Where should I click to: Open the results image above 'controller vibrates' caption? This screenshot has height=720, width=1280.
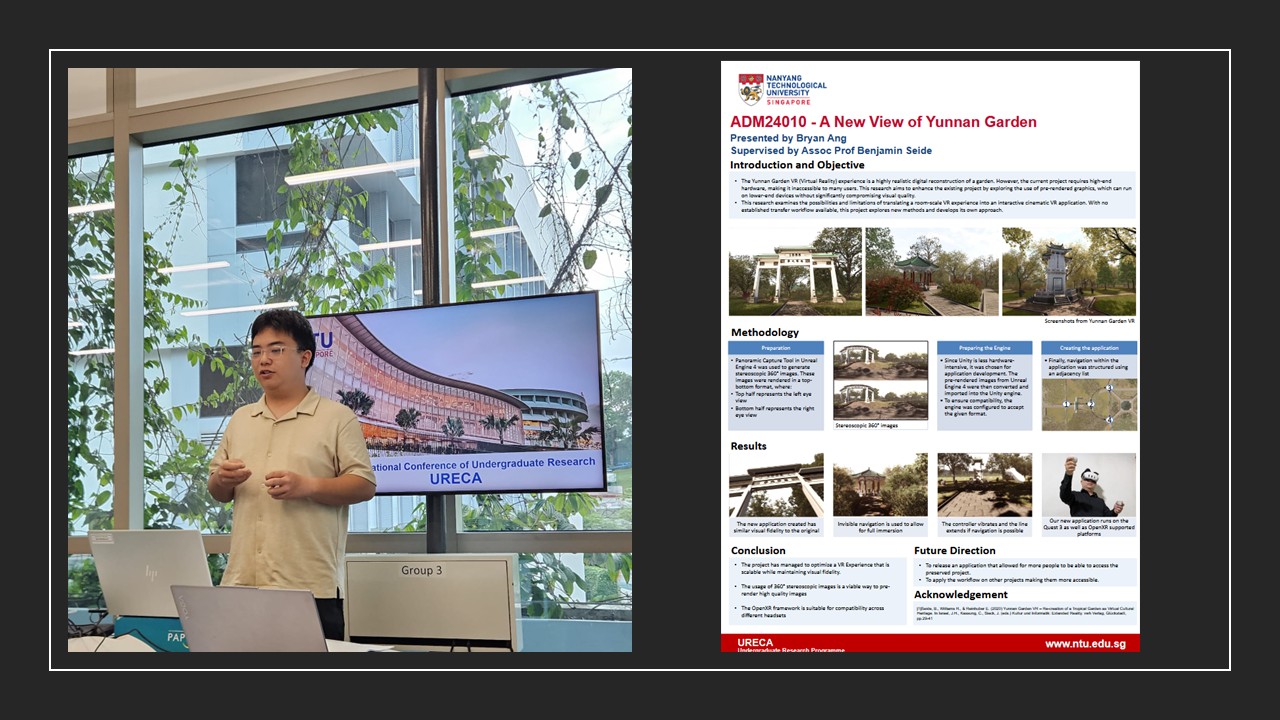tap(985, 485)
